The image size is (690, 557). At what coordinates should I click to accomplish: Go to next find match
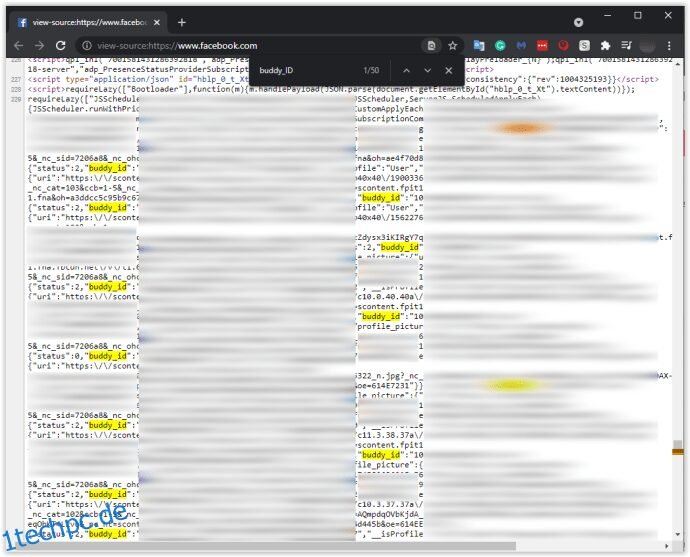point(427,70)
